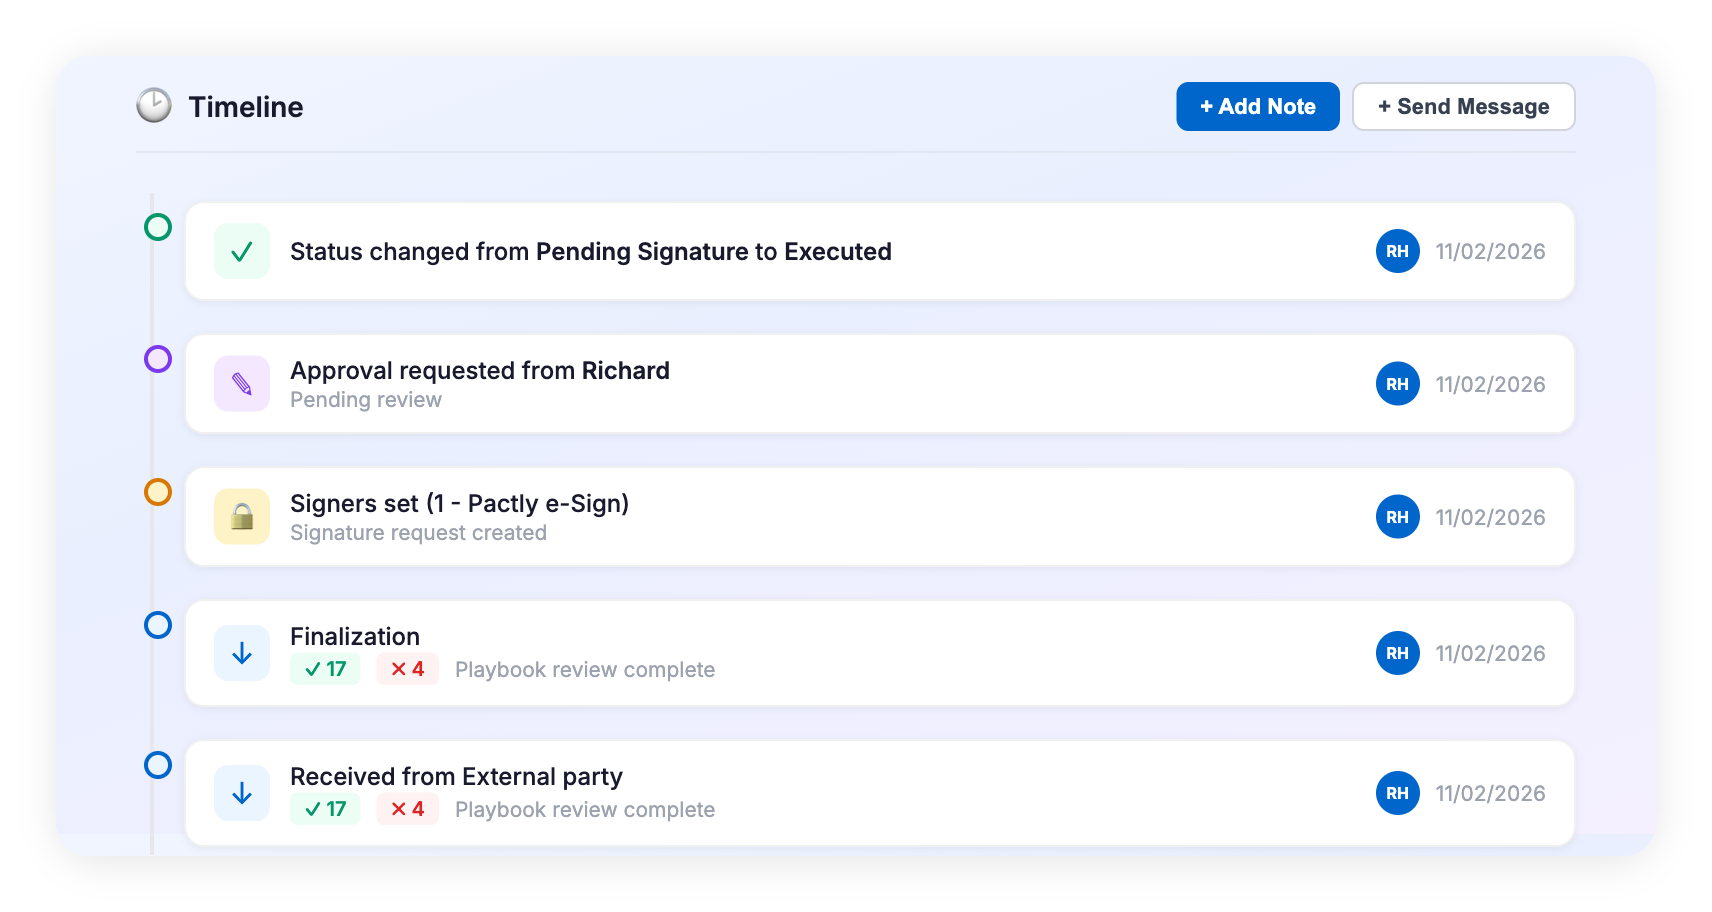Click RH avatar on the Signers set entry

coord(1397,517)
